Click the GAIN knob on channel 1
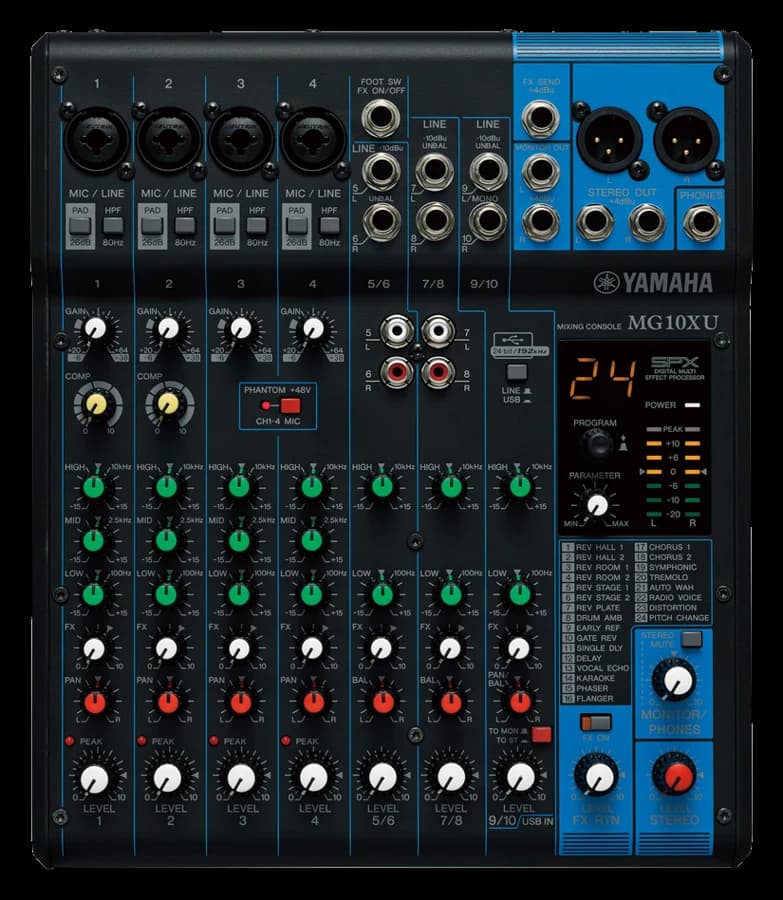The width and height of the screenshot is (783, 900). click(x=95, y=329)
